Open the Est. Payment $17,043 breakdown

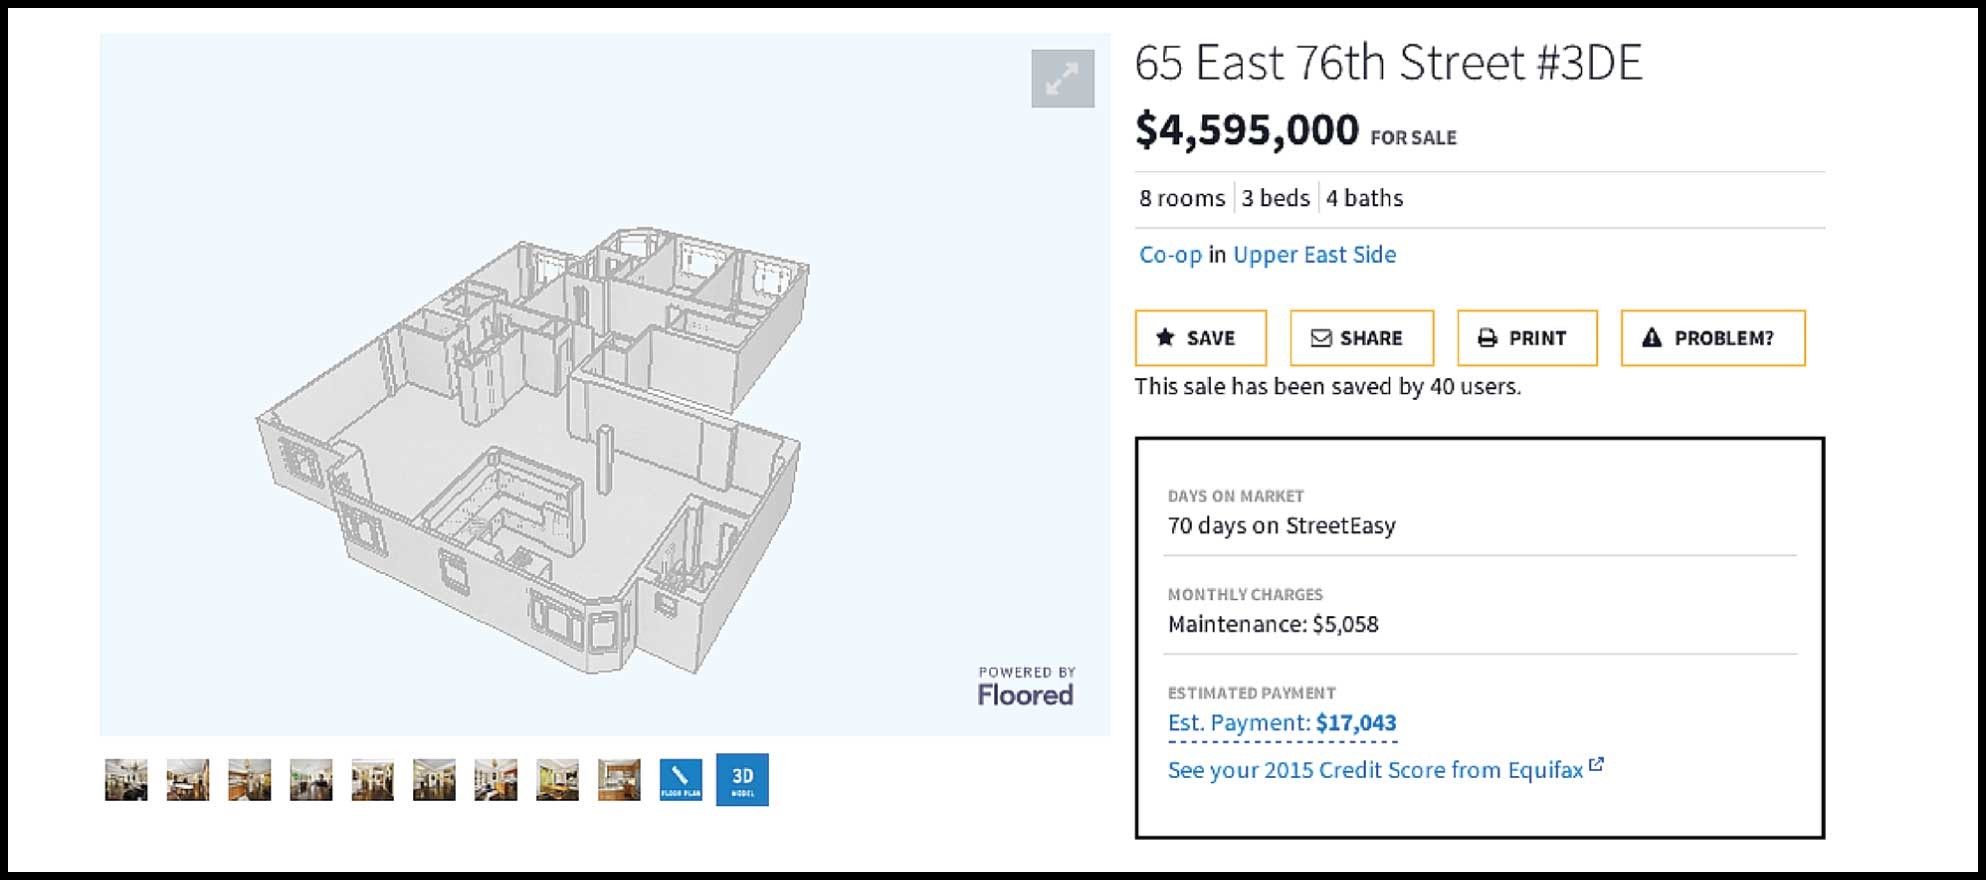tap(1282, 722)
